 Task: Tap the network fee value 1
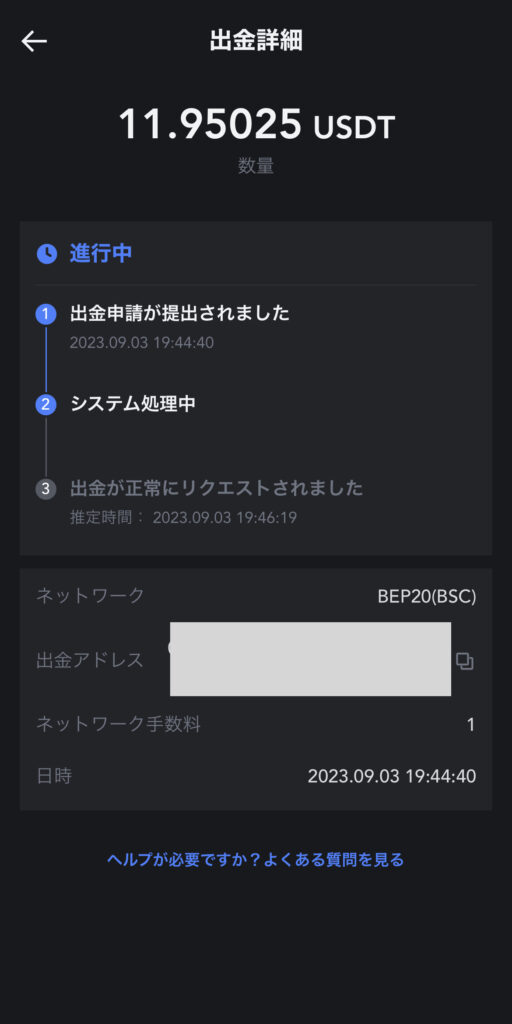pyautogui.click(x=471, y=725)
